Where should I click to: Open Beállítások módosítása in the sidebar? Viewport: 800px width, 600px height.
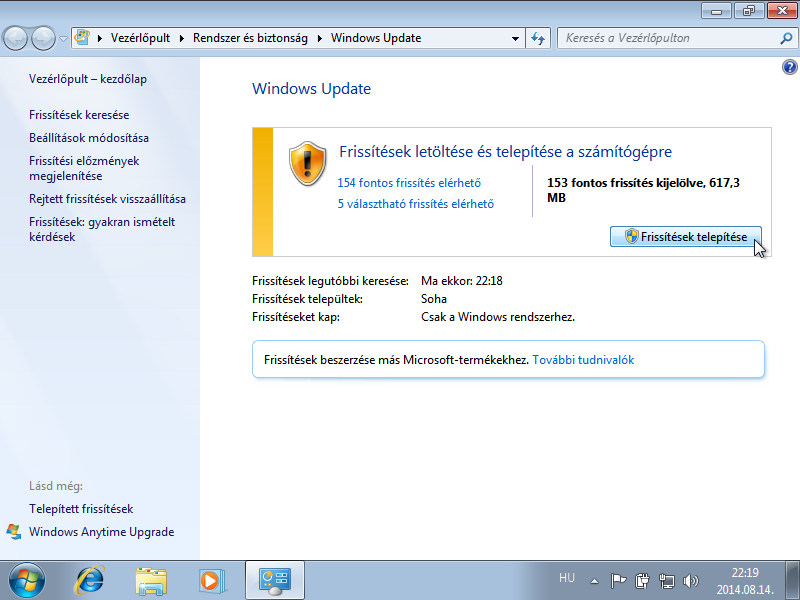(x=89, y=138)
